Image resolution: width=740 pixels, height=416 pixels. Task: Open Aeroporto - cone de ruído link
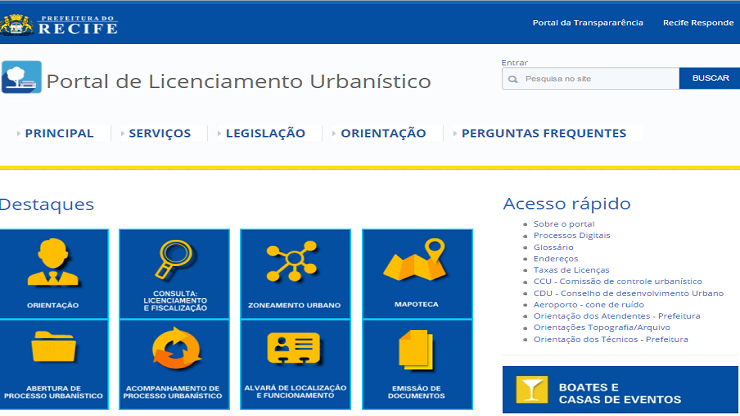click(589, 305)
